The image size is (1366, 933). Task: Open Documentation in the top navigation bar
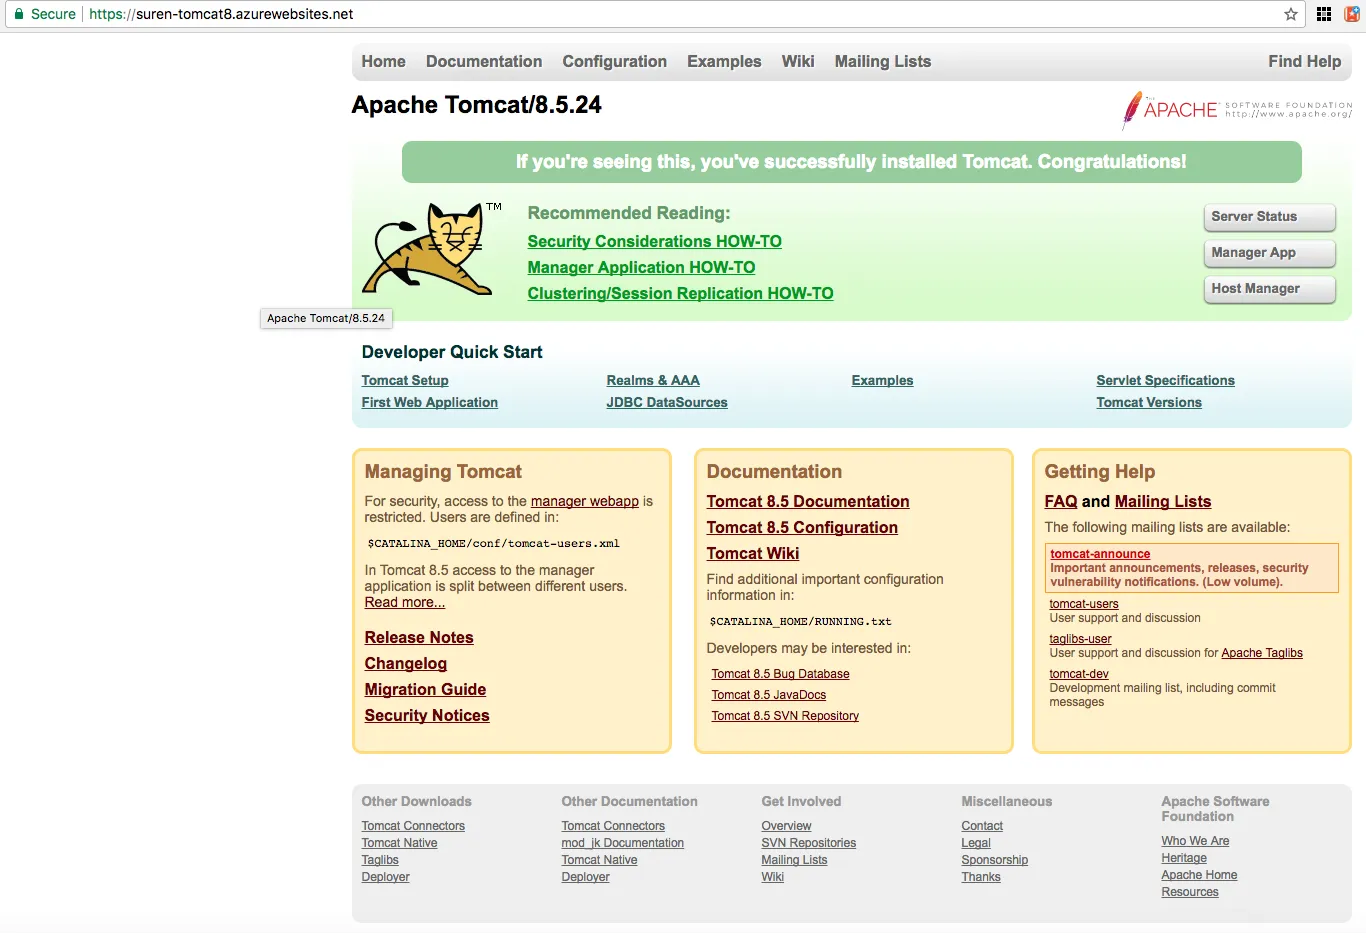coord(484,61)
